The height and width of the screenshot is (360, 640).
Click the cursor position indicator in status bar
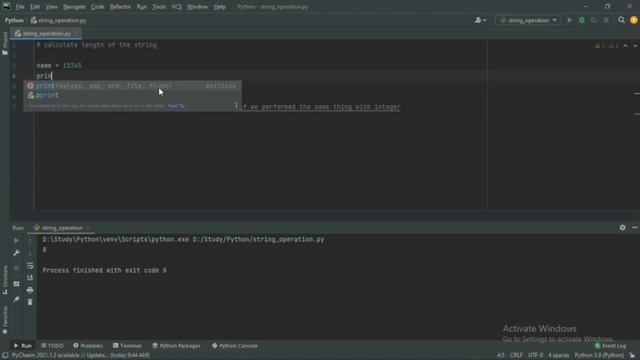[500, 356]
